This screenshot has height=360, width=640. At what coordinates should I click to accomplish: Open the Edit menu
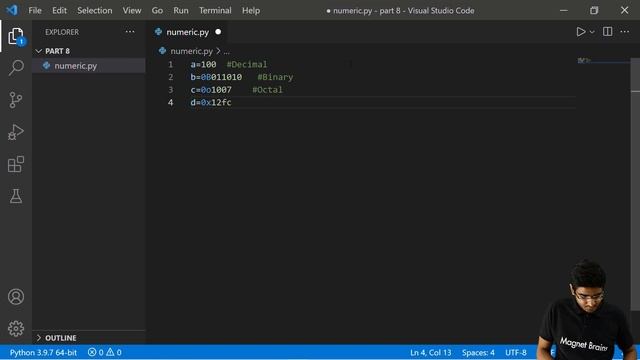point(59,11)
